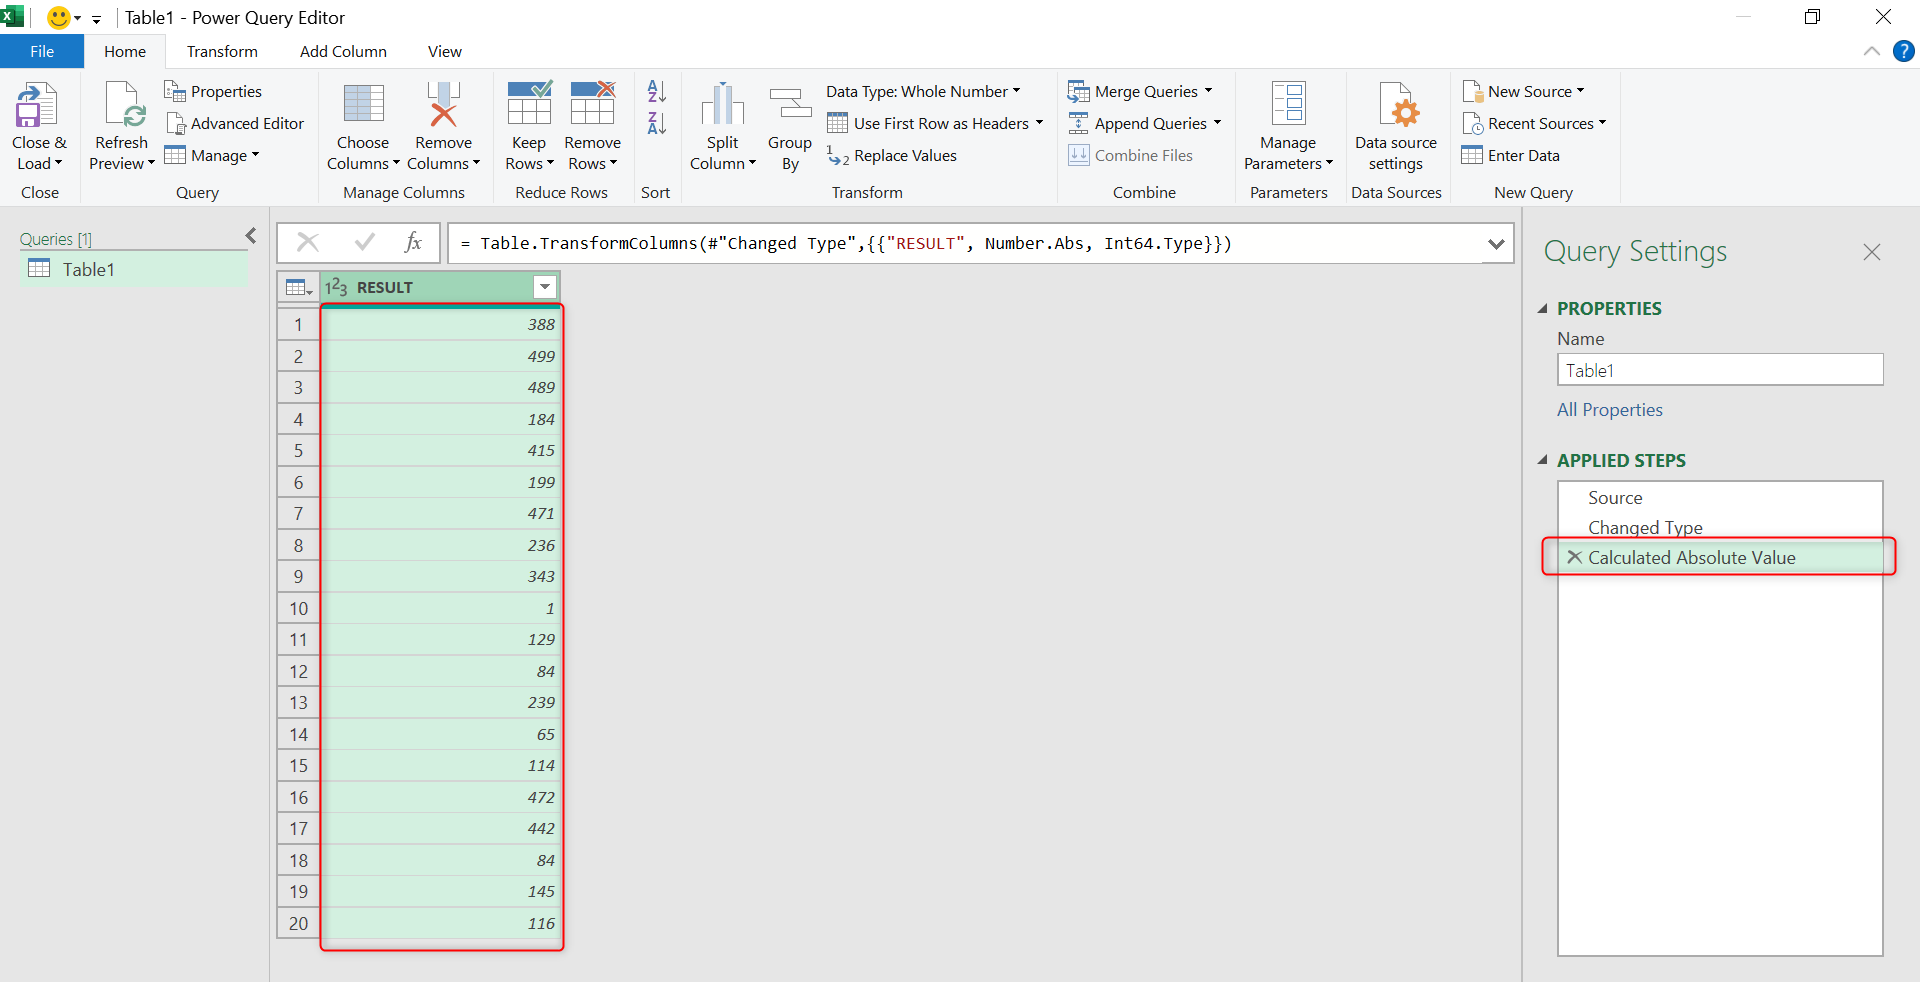The width and height of the screenshot is (1920, 982).
Task: Collapse the PROPERTIES section
Action: coord(1542,309)
